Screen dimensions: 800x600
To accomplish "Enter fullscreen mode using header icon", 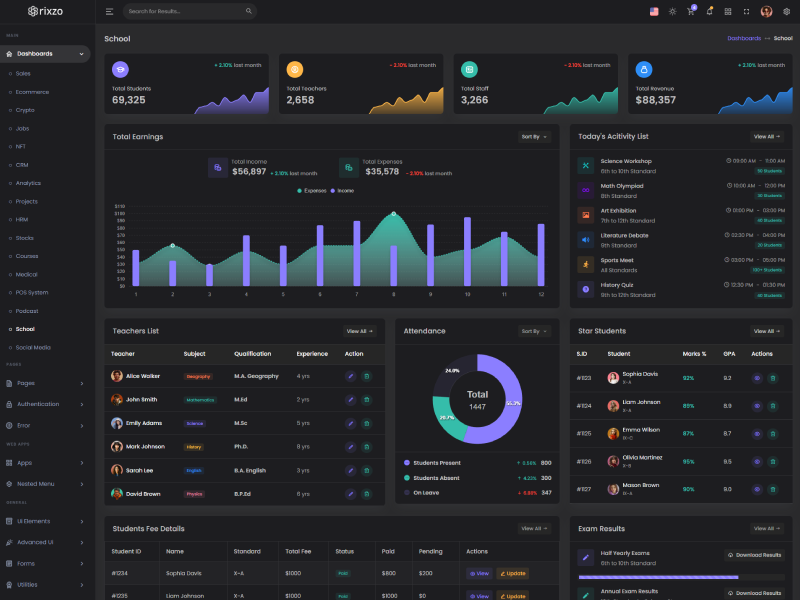I will pyautogui.click(x=747, y=11).
